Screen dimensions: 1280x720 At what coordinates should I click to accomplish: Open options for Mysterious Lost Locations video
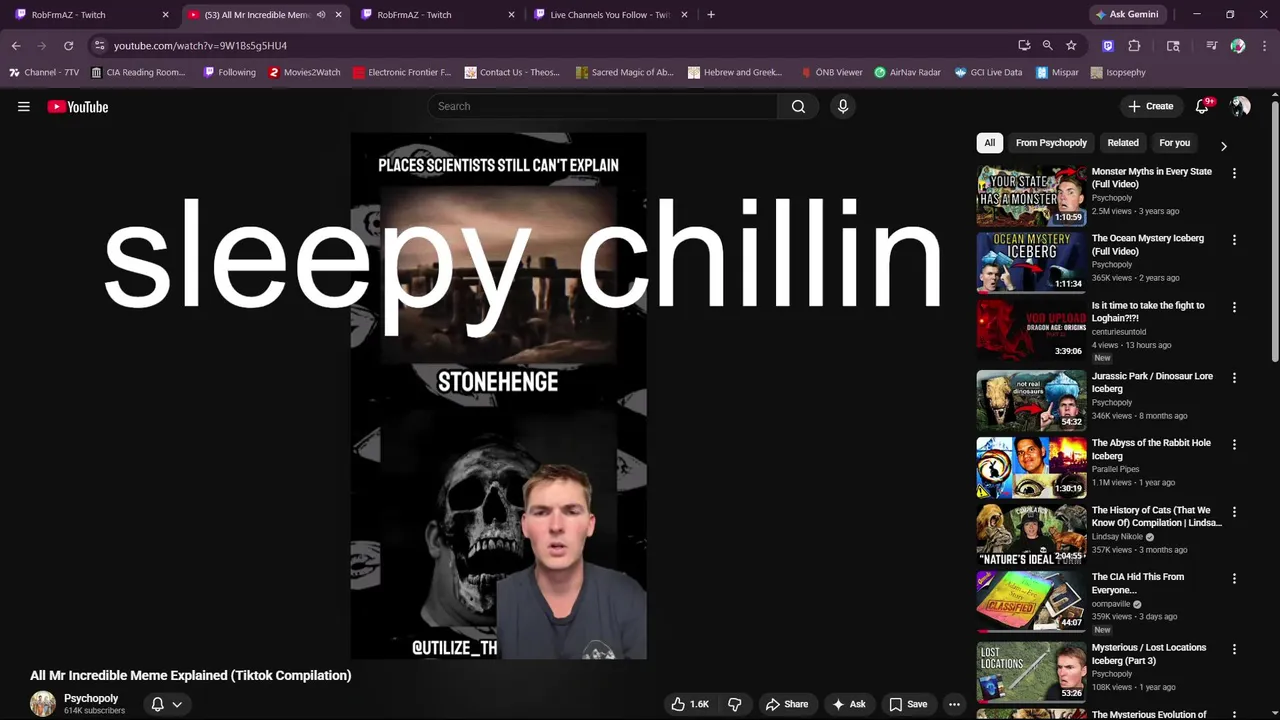(x=1234, y=649)
